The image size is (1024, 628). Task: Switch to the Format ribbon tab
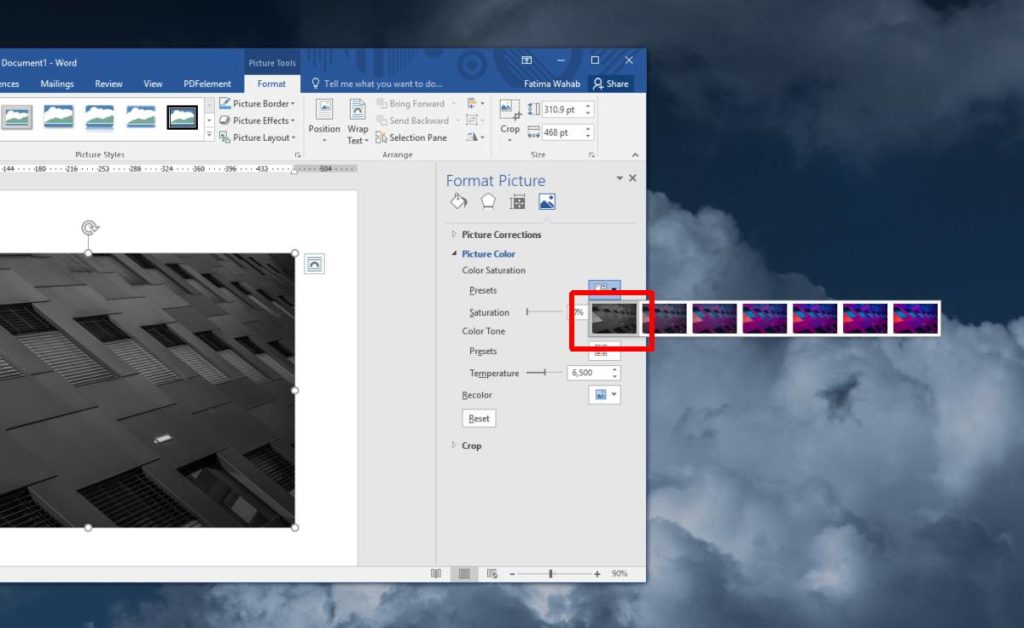coord(271,84)
